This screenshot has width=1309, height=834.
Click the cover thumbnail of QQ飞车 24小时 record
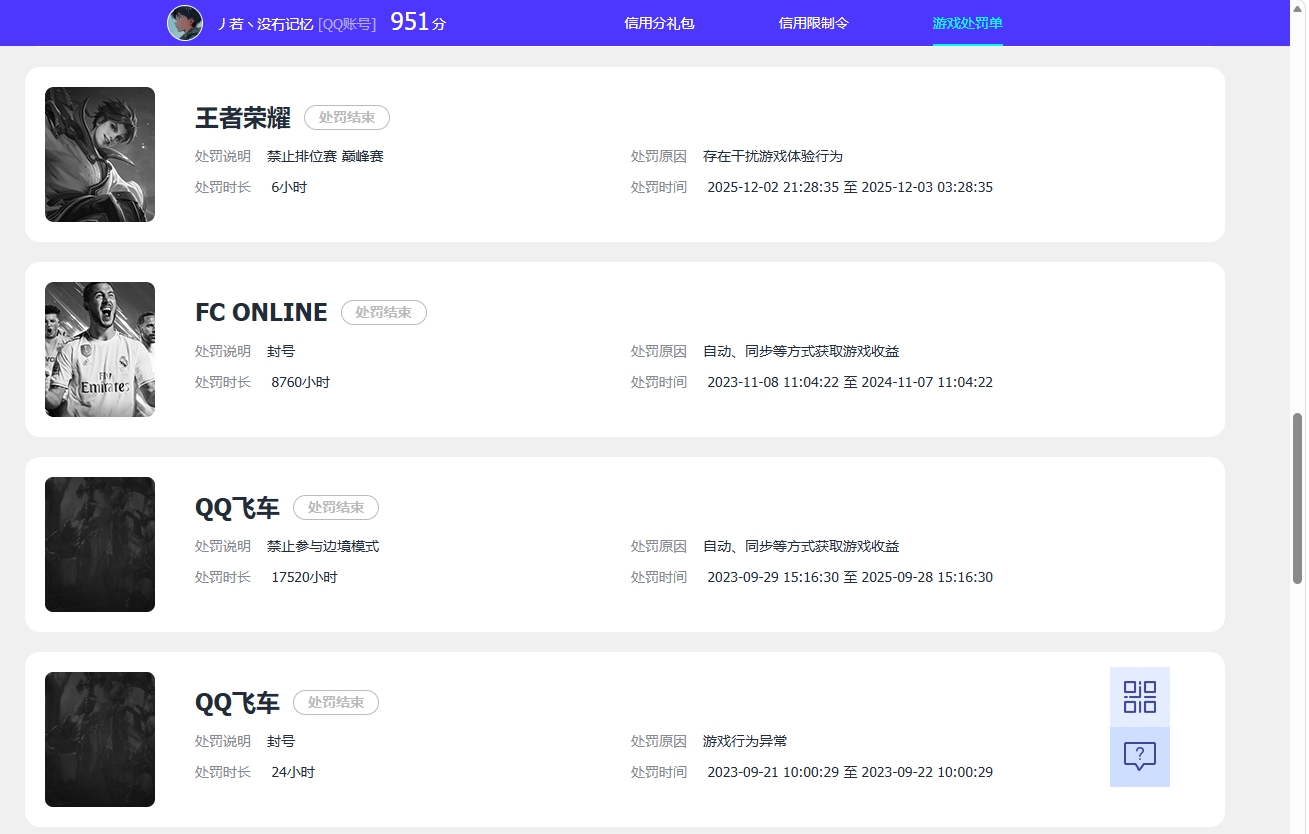pyautogui.click(x=100, y=739)
